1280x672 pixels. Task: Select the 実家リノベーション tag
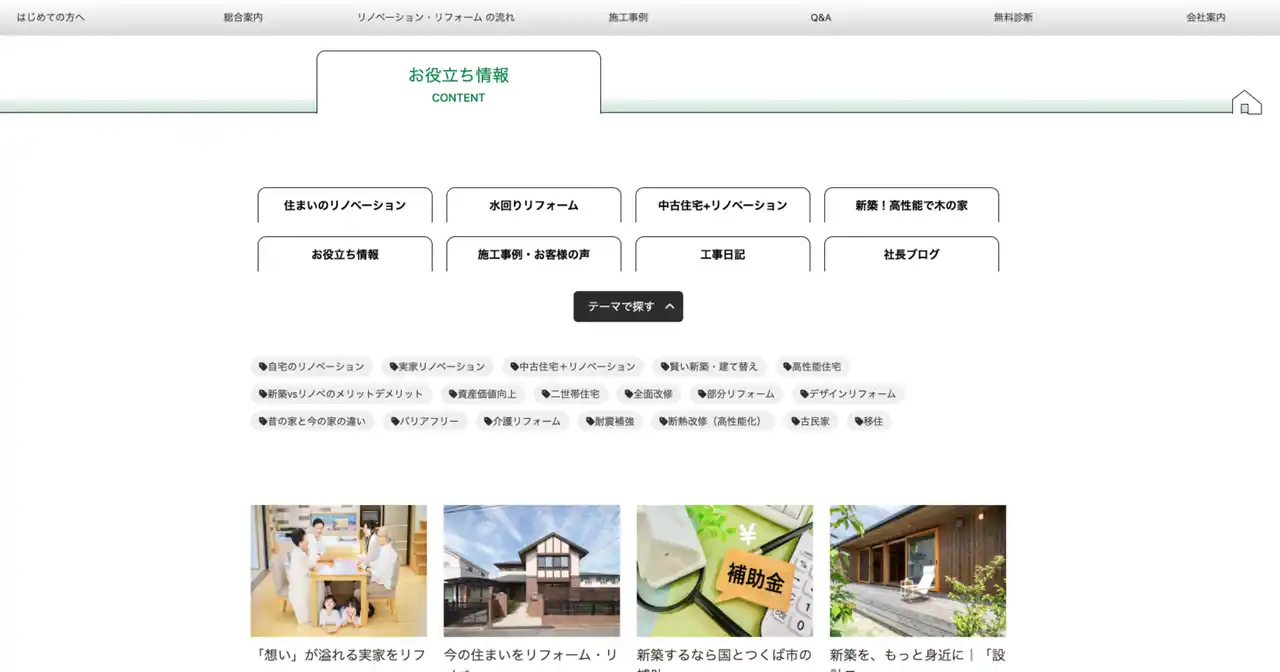point(437,367)
